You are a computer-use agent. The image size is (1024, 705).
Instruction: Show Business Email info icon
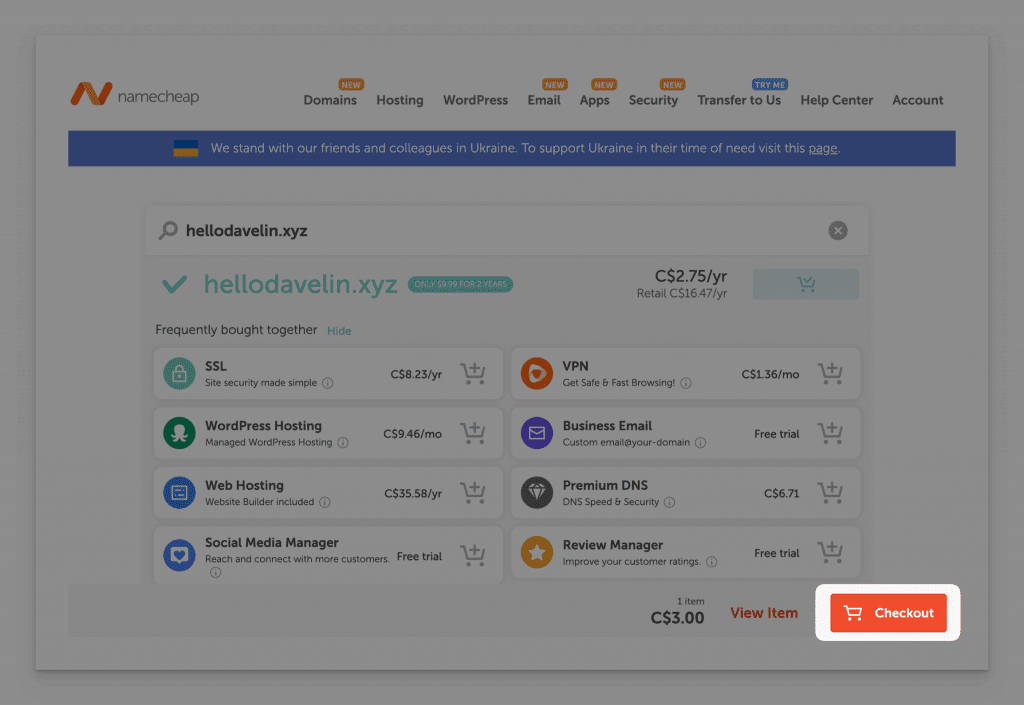tap(700, 443)
